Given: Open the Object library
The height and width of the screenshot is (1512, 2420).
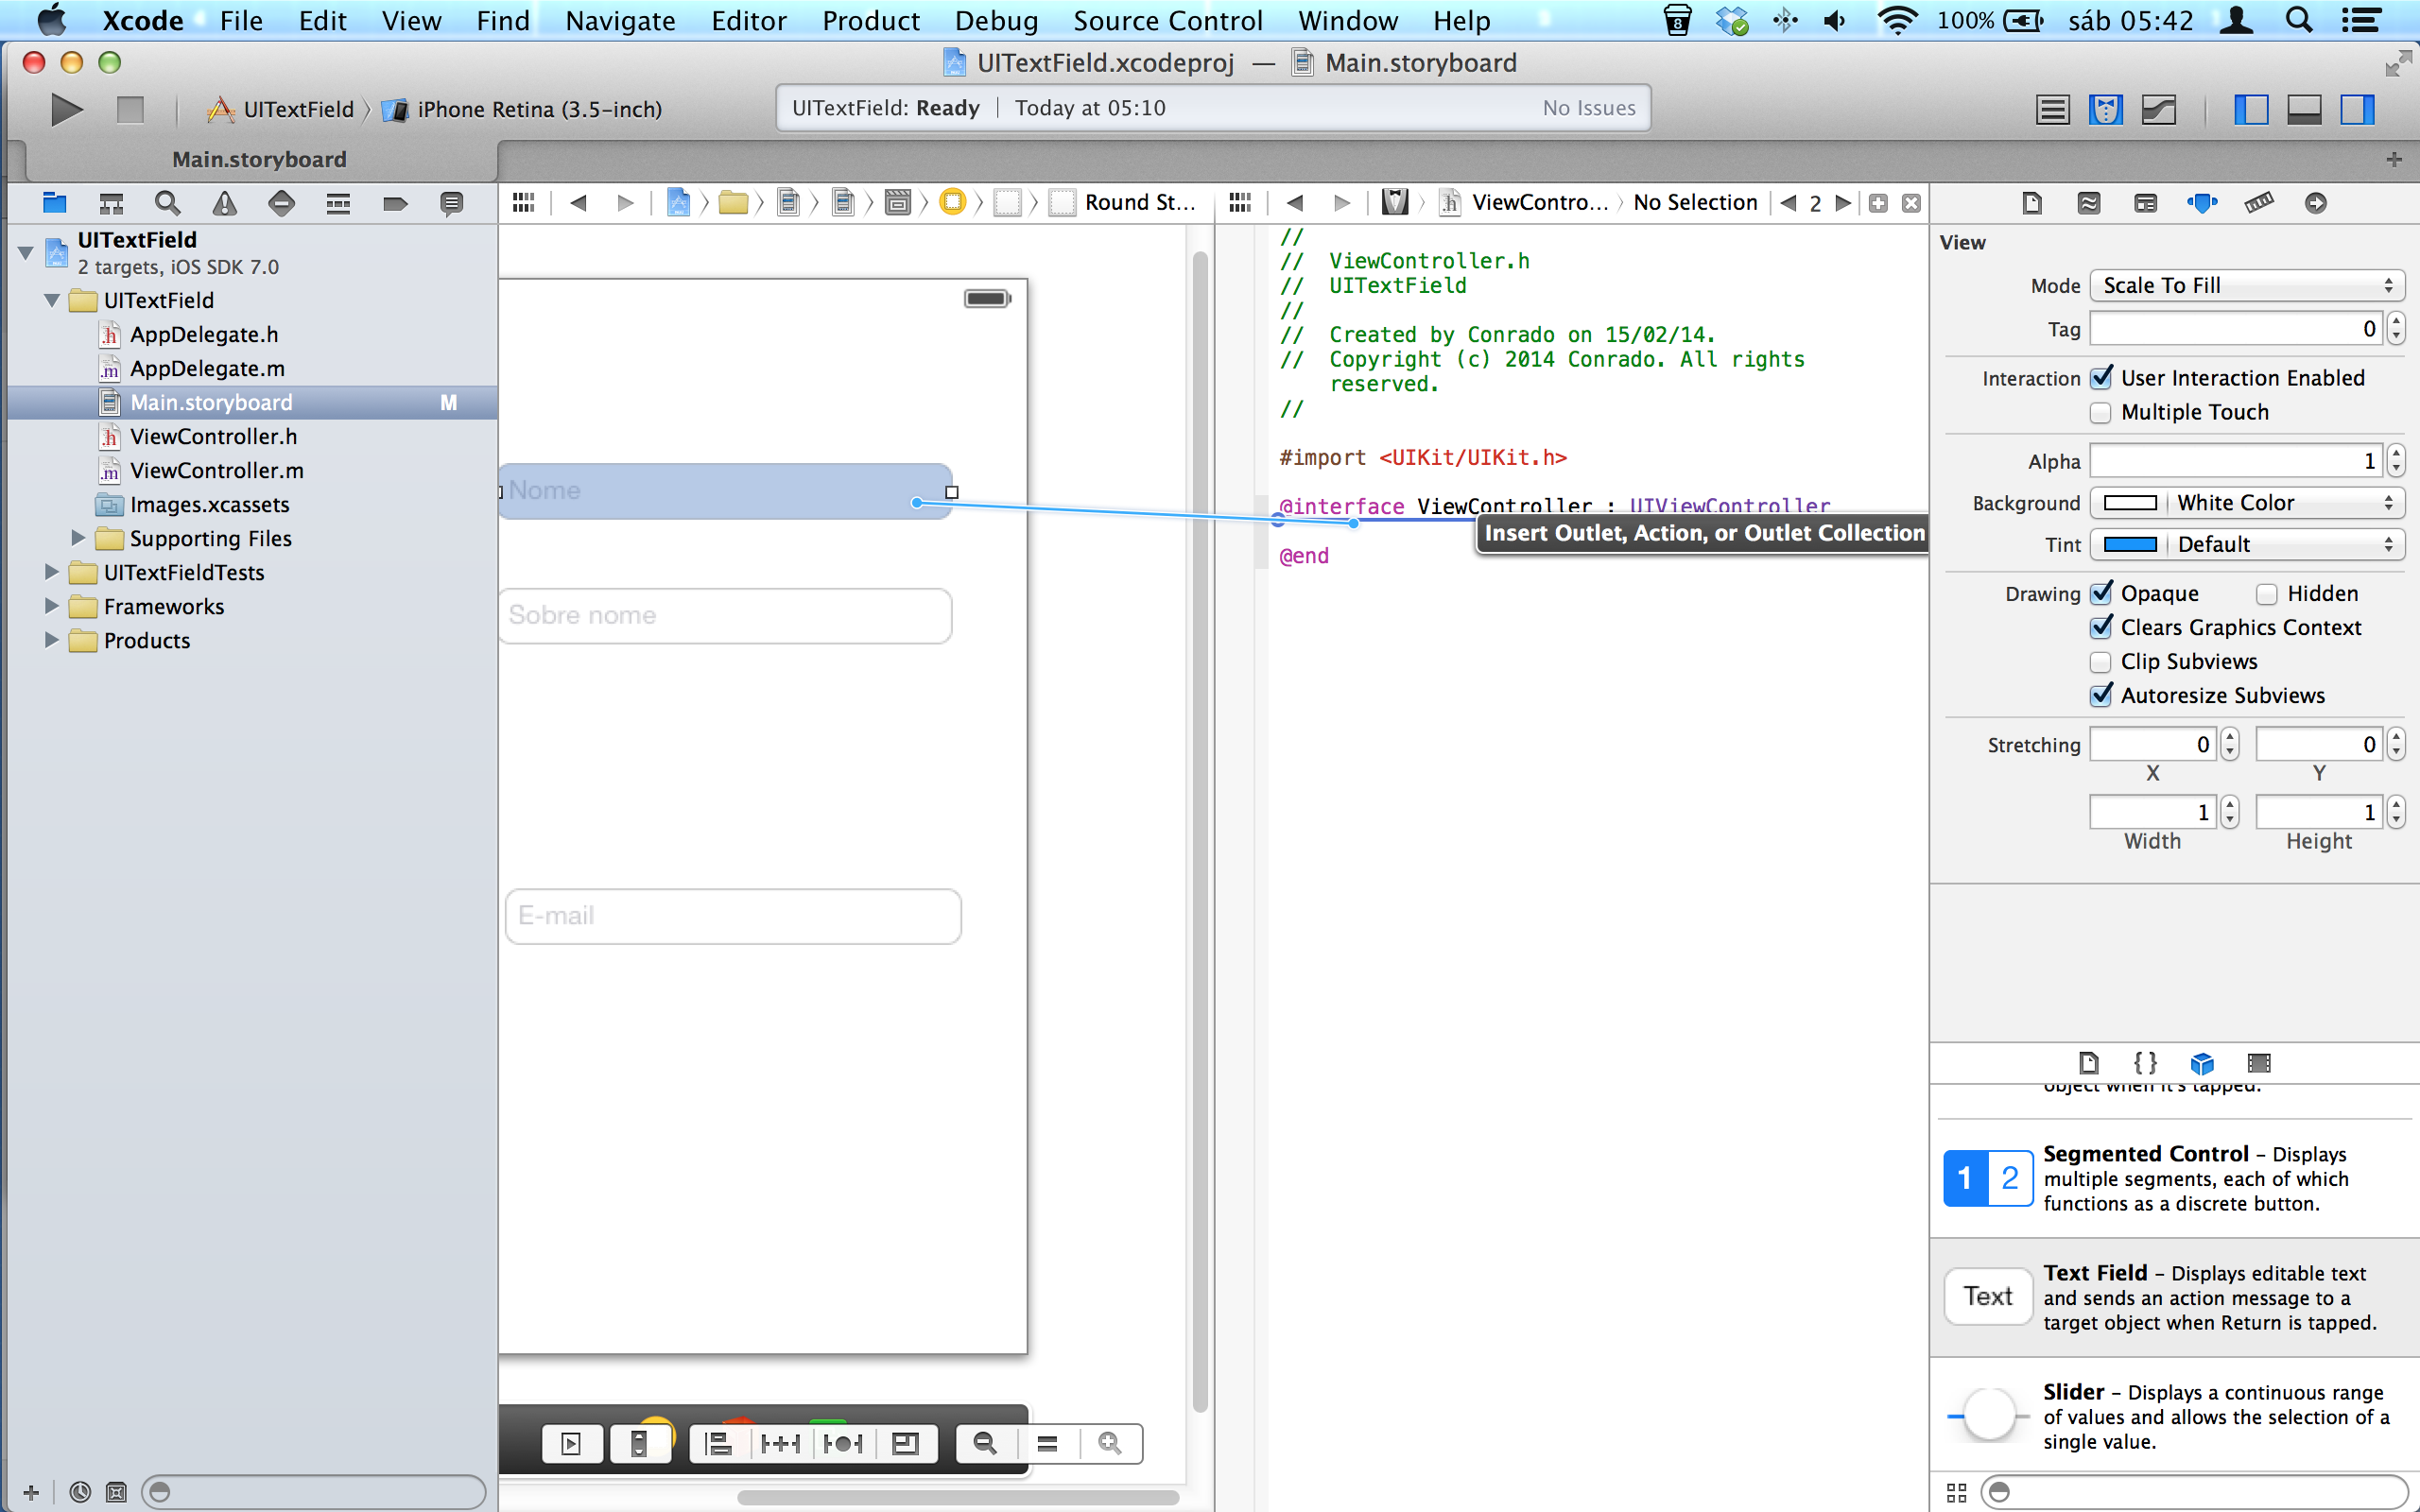Looking at the screenshot, I should pyautogui.click(x=2202, y=1062).
